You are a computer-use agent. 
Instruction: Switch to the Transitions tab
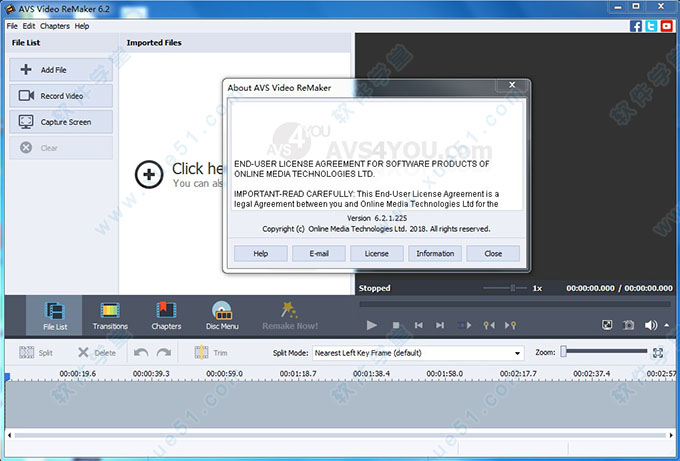coord(110,316)
